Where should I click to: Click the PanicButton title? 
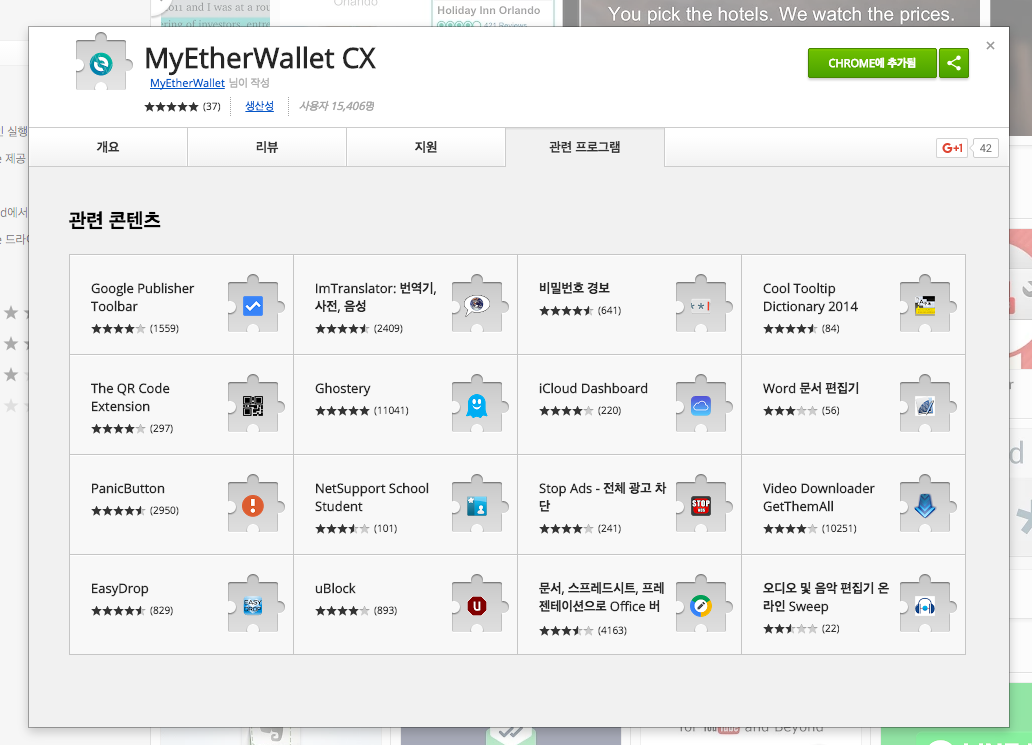pos(128,488)
